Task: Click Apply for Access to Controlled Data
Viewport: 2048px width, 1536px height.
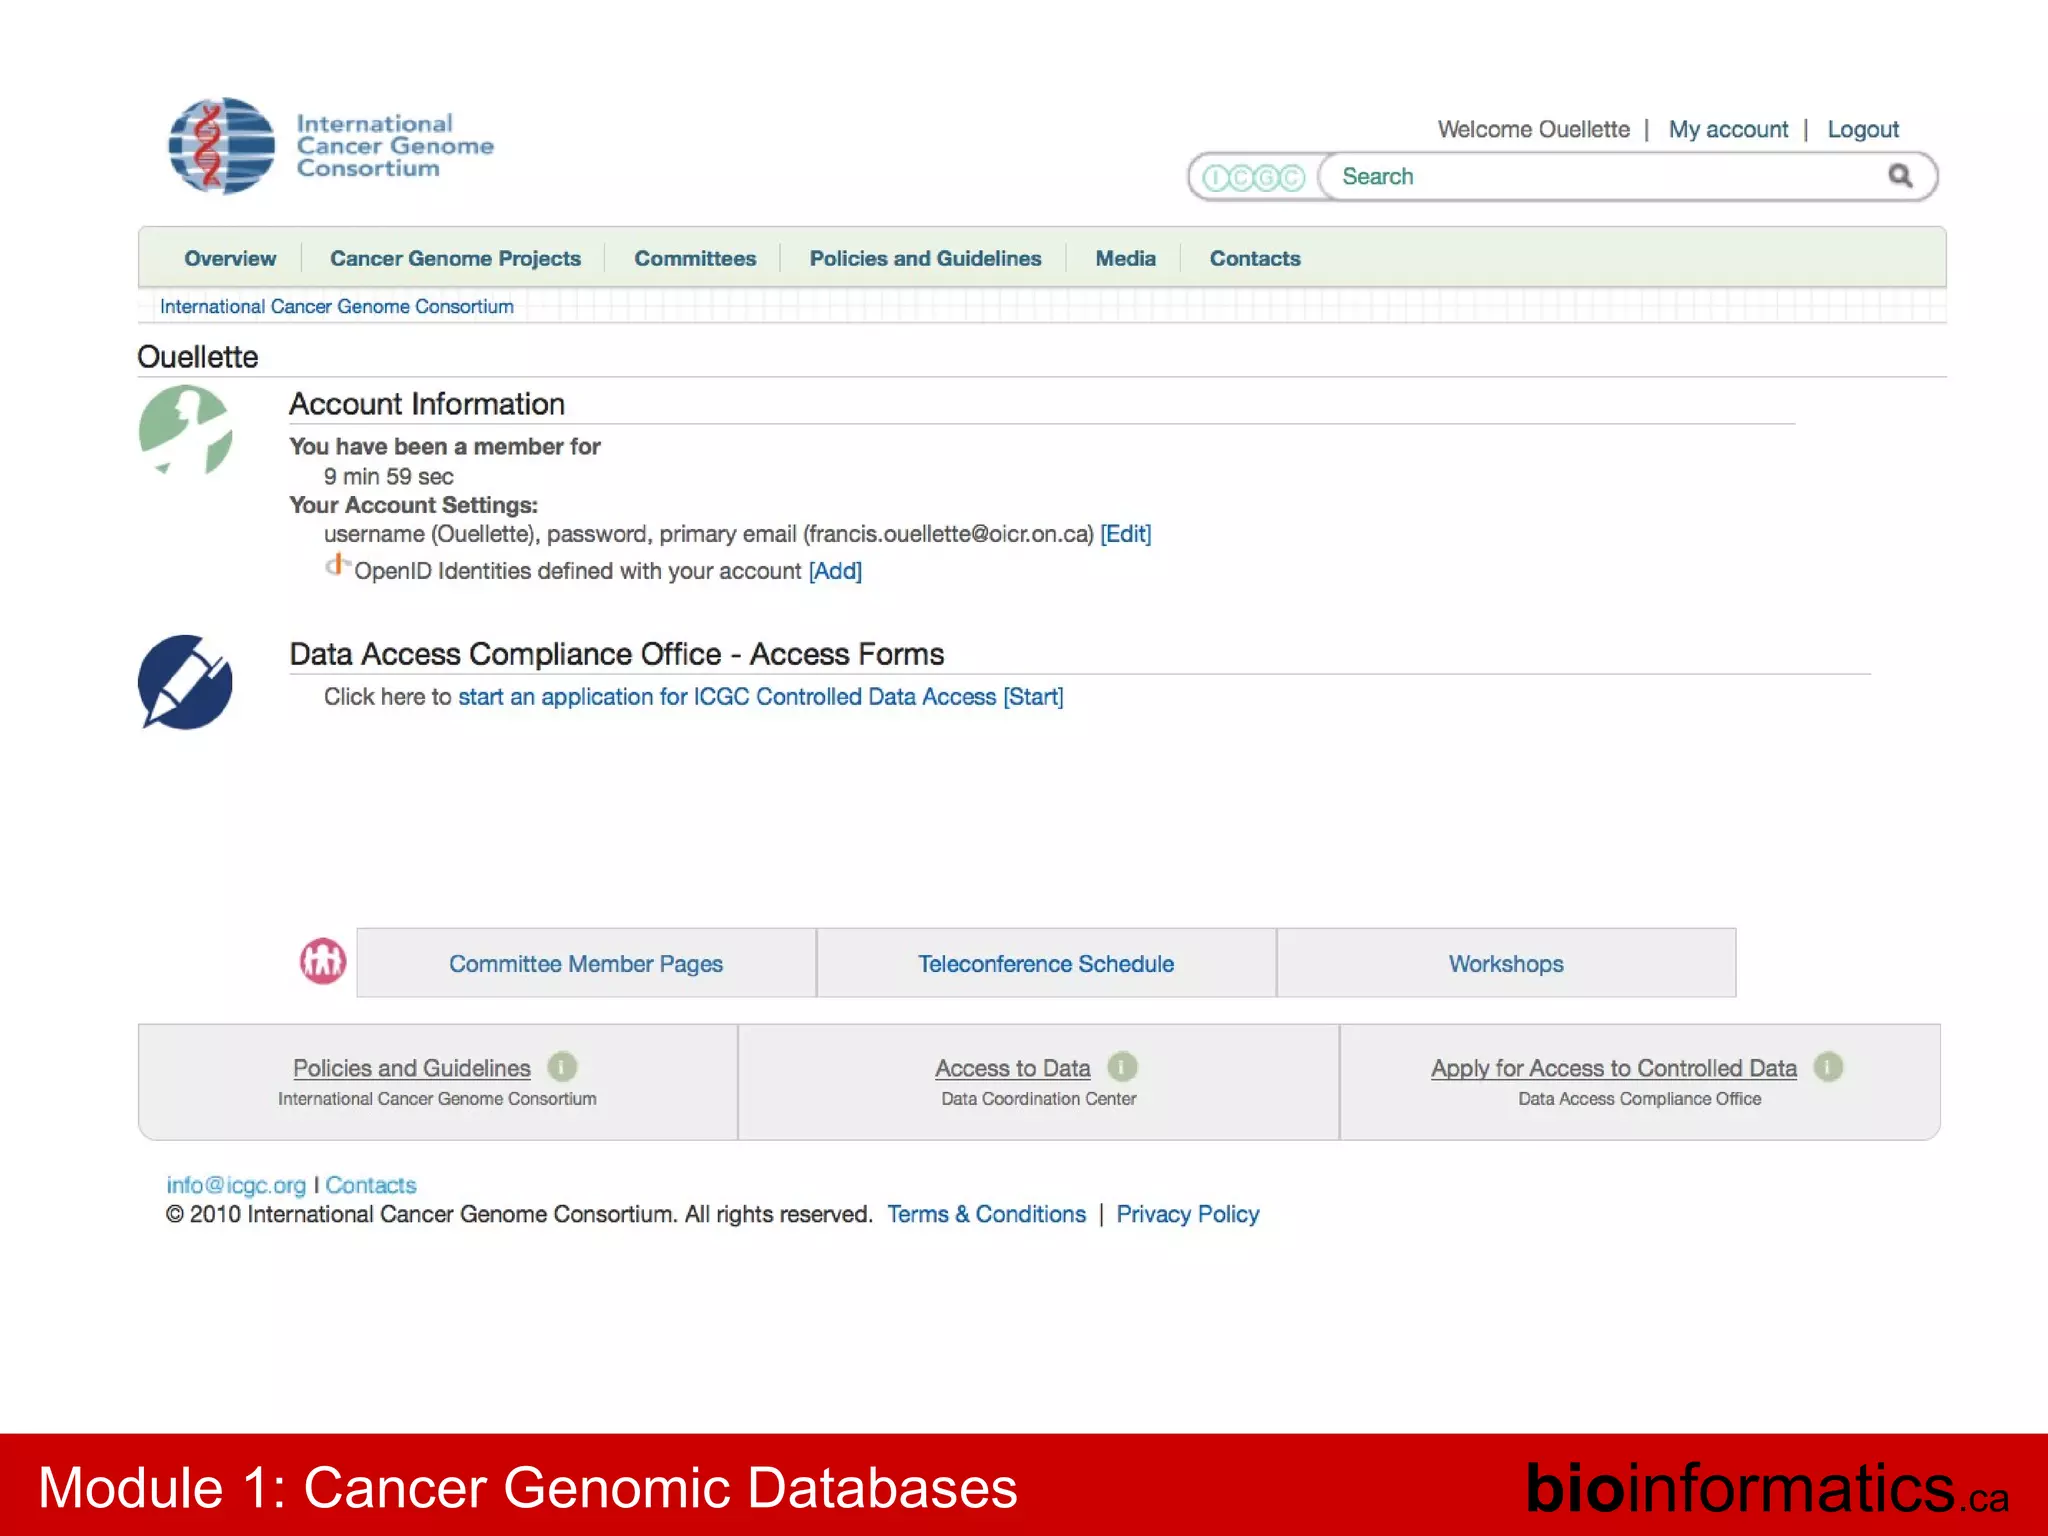Action: click(x=1614, y=1068)
